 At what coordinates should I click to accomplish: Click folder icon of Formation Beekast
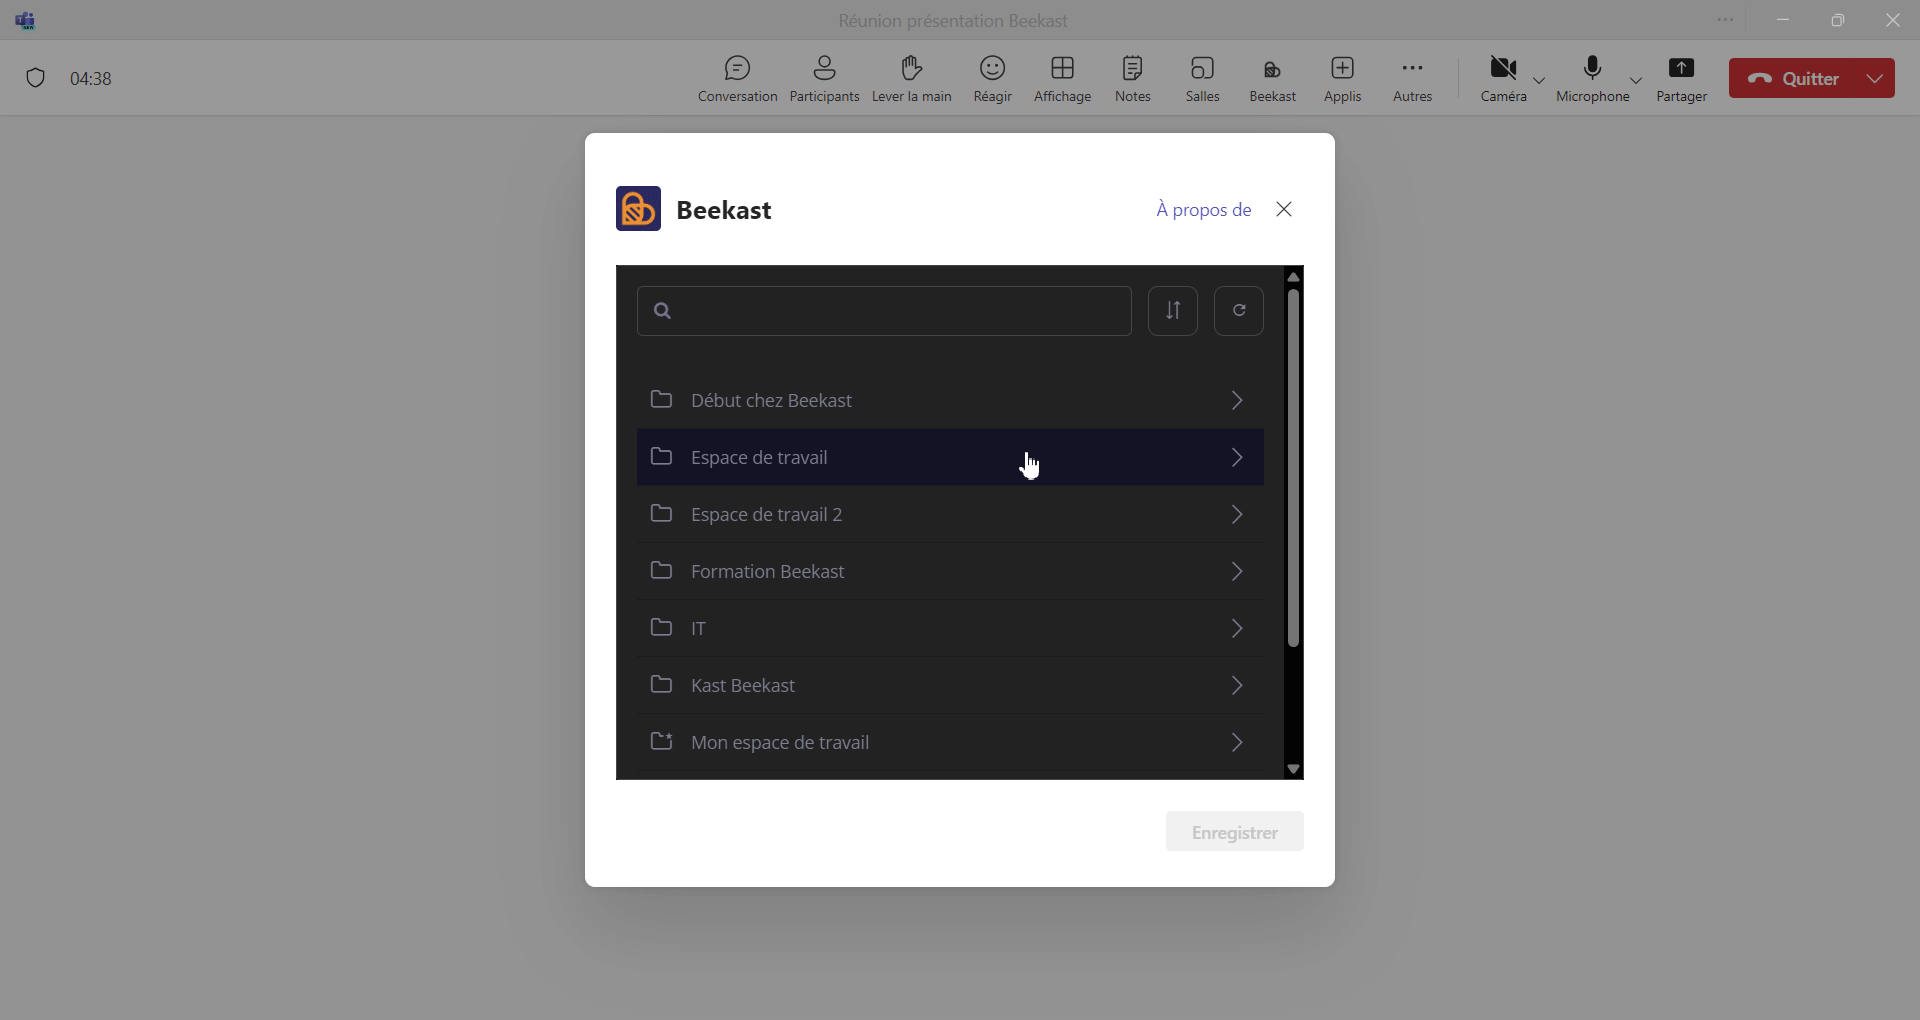(x=661, y=571)
